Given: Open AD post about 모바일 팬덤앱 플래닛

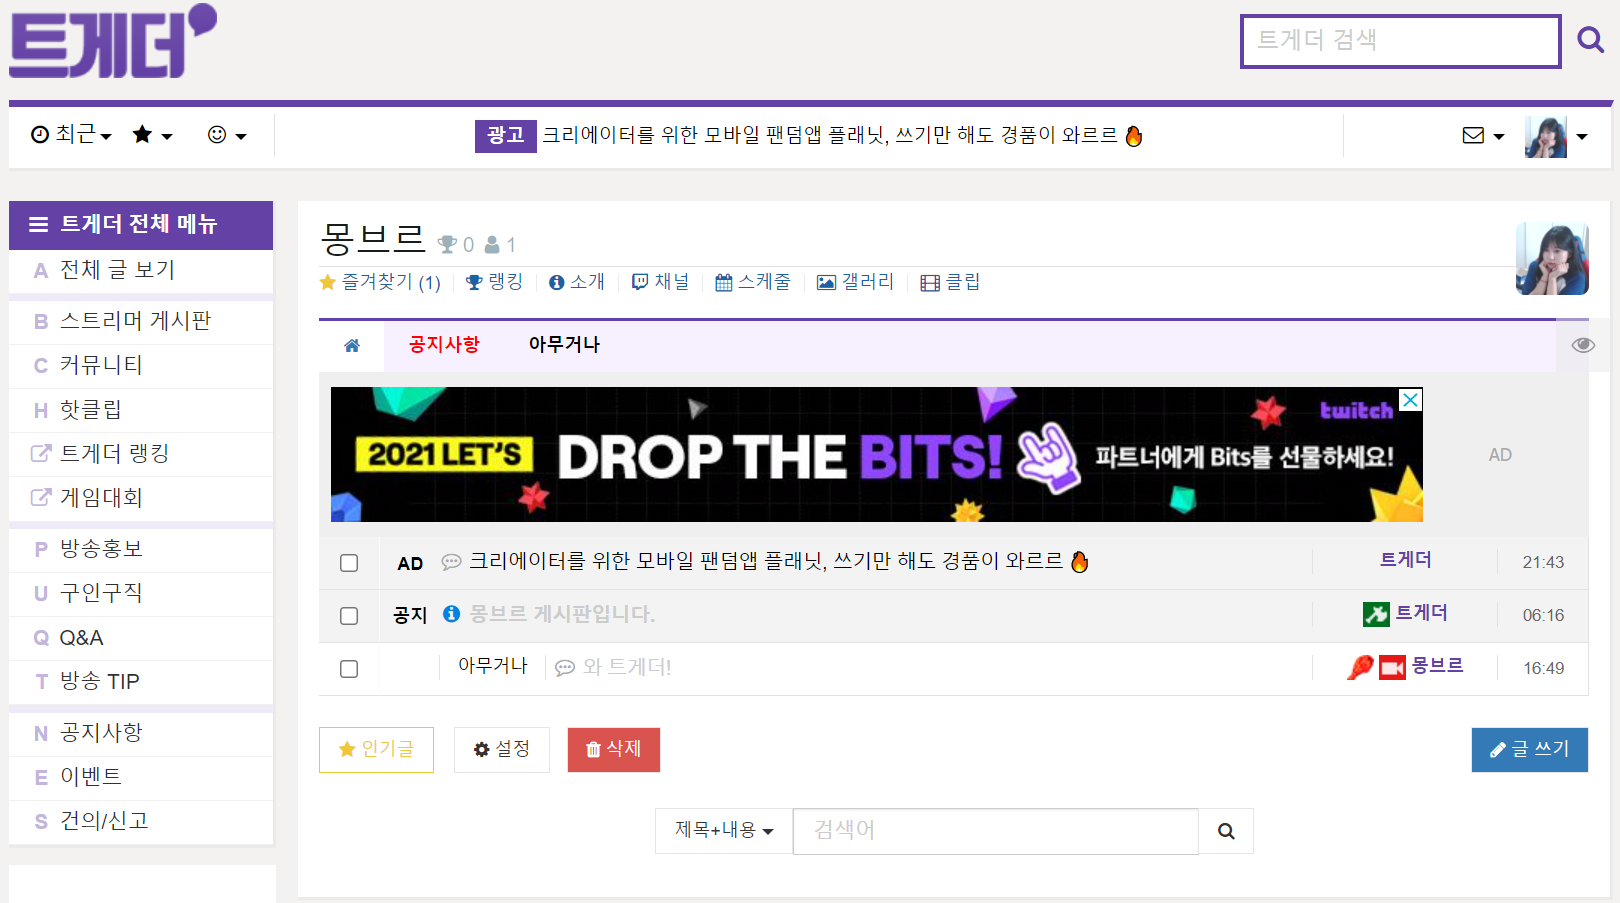Looking at the screenshot, I should click(x=778, y=561).
